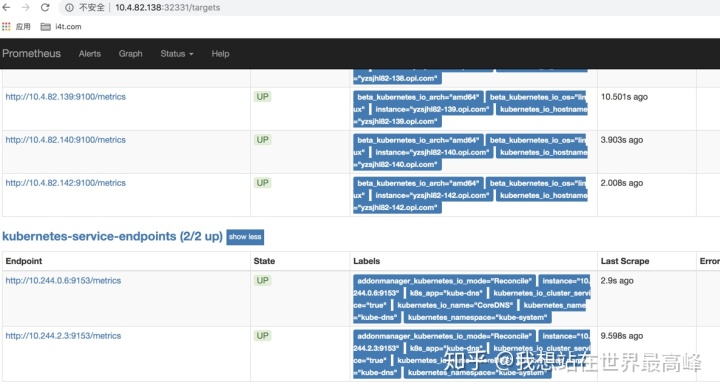Click the Prometheus brand link

31,53
